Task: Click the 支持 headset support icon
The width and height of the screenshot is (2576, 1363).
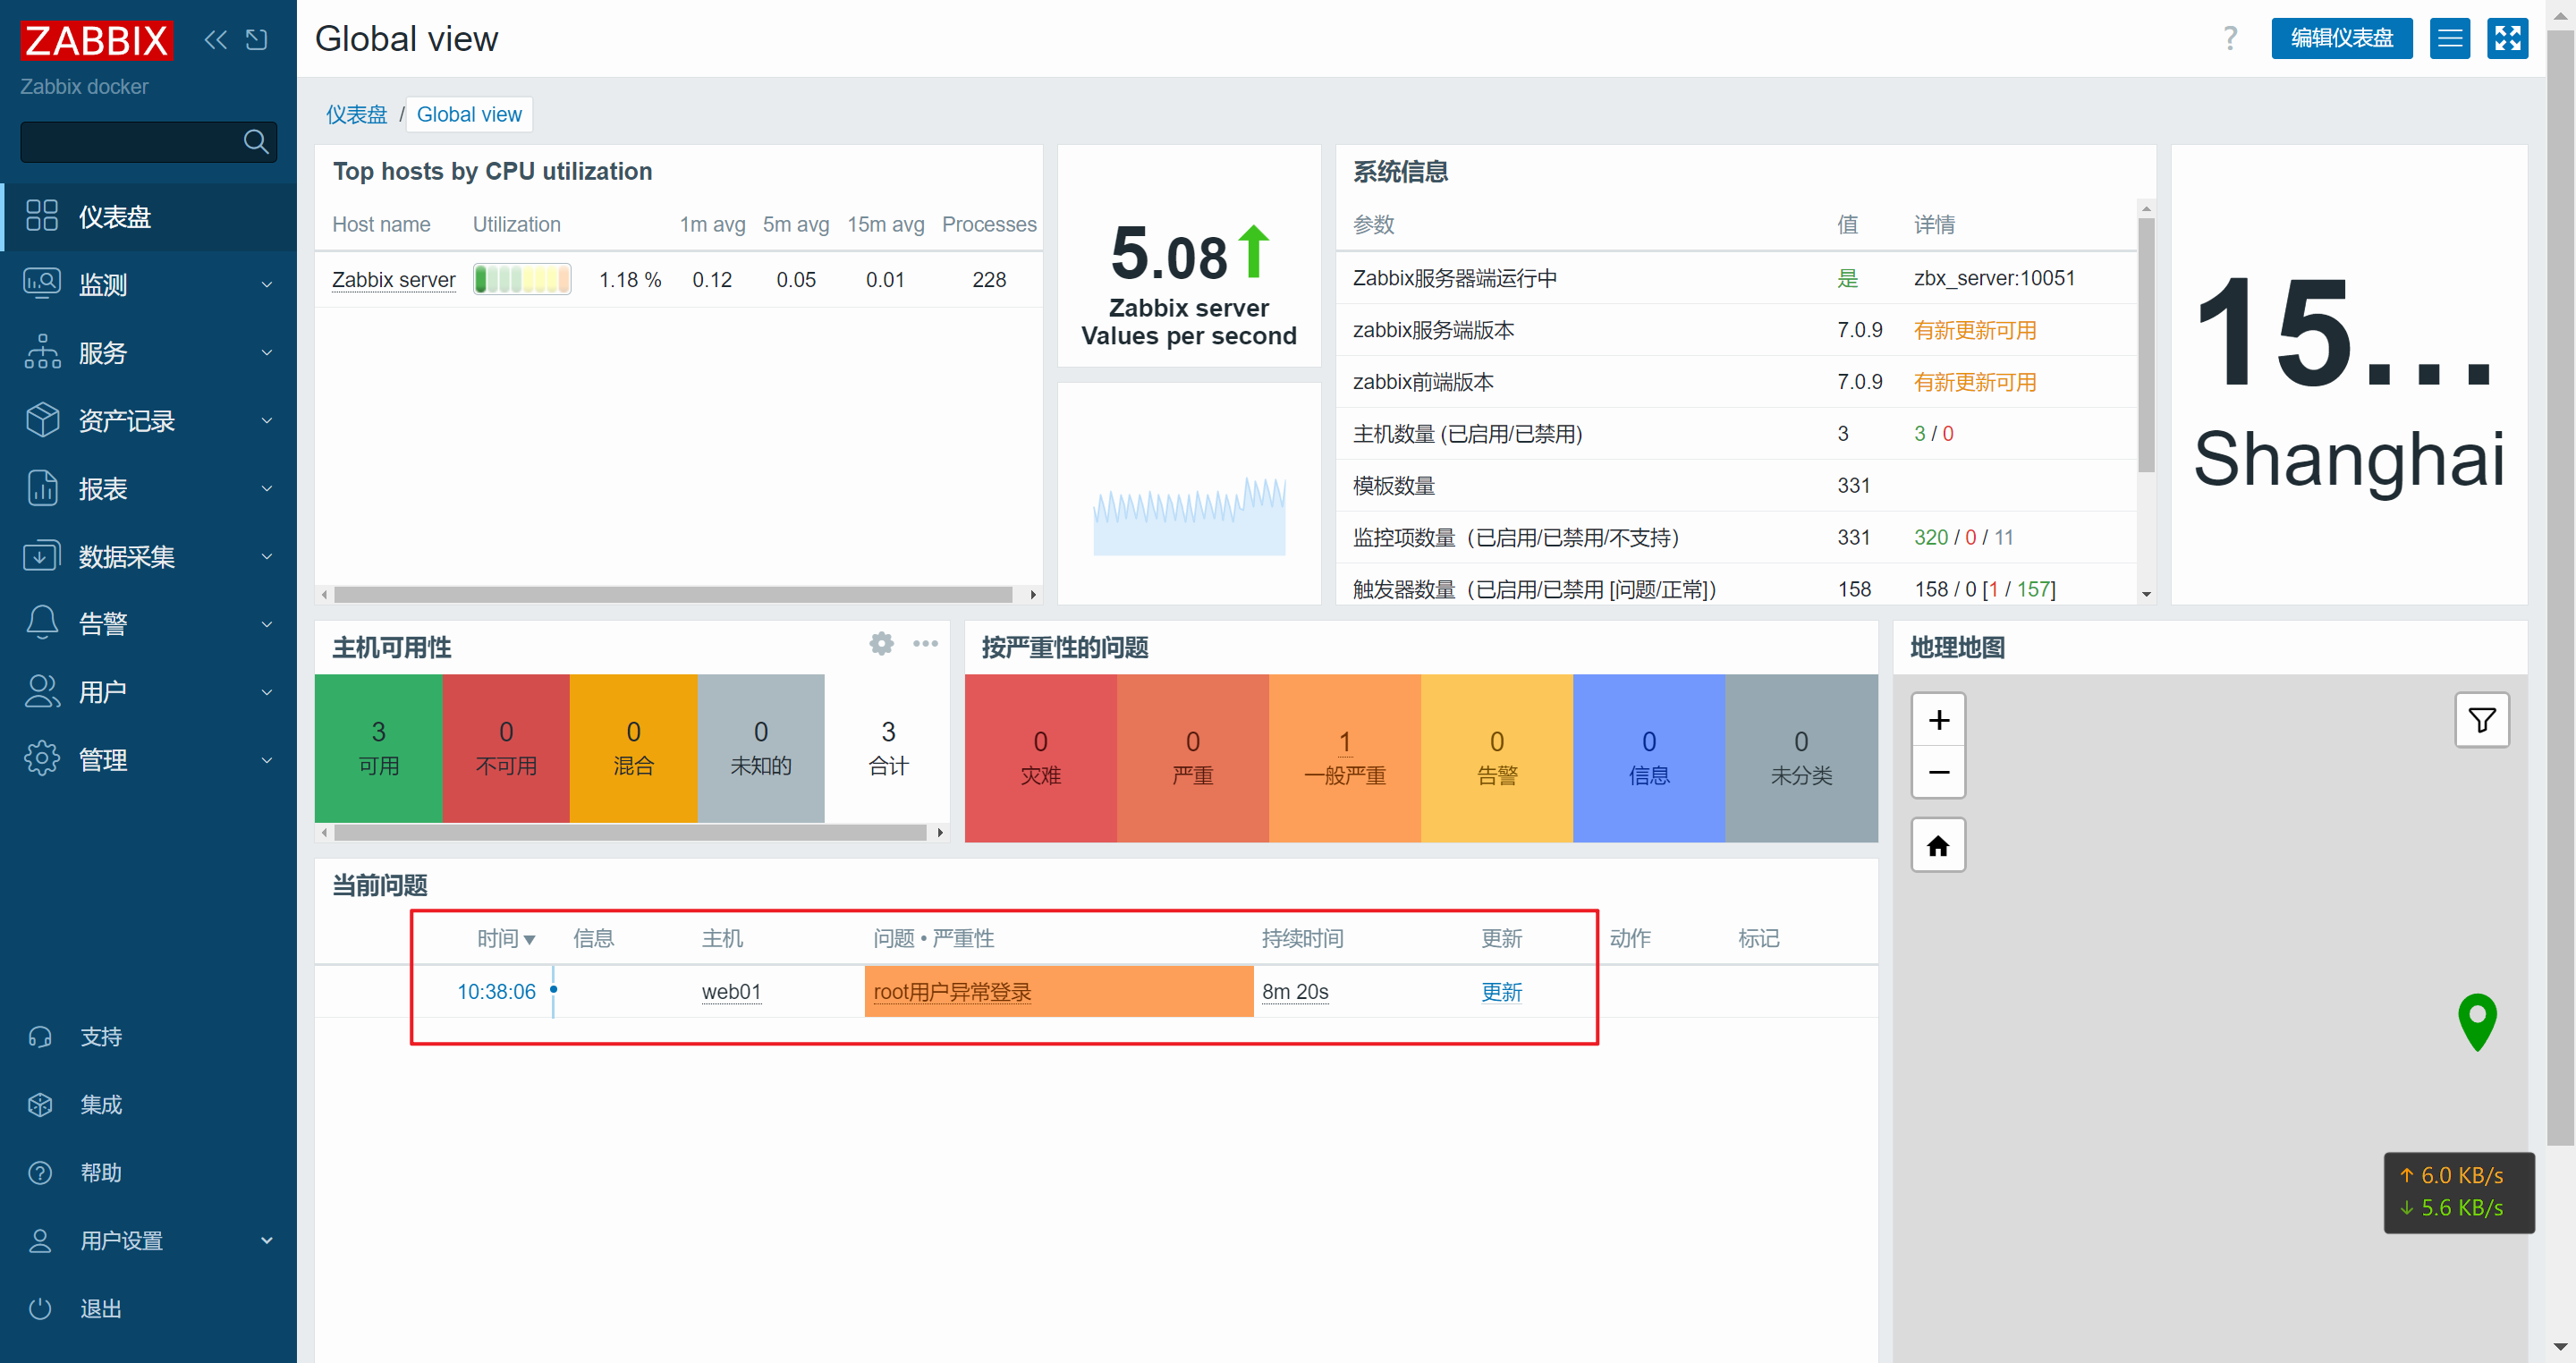Action: tap(40, 1037)
